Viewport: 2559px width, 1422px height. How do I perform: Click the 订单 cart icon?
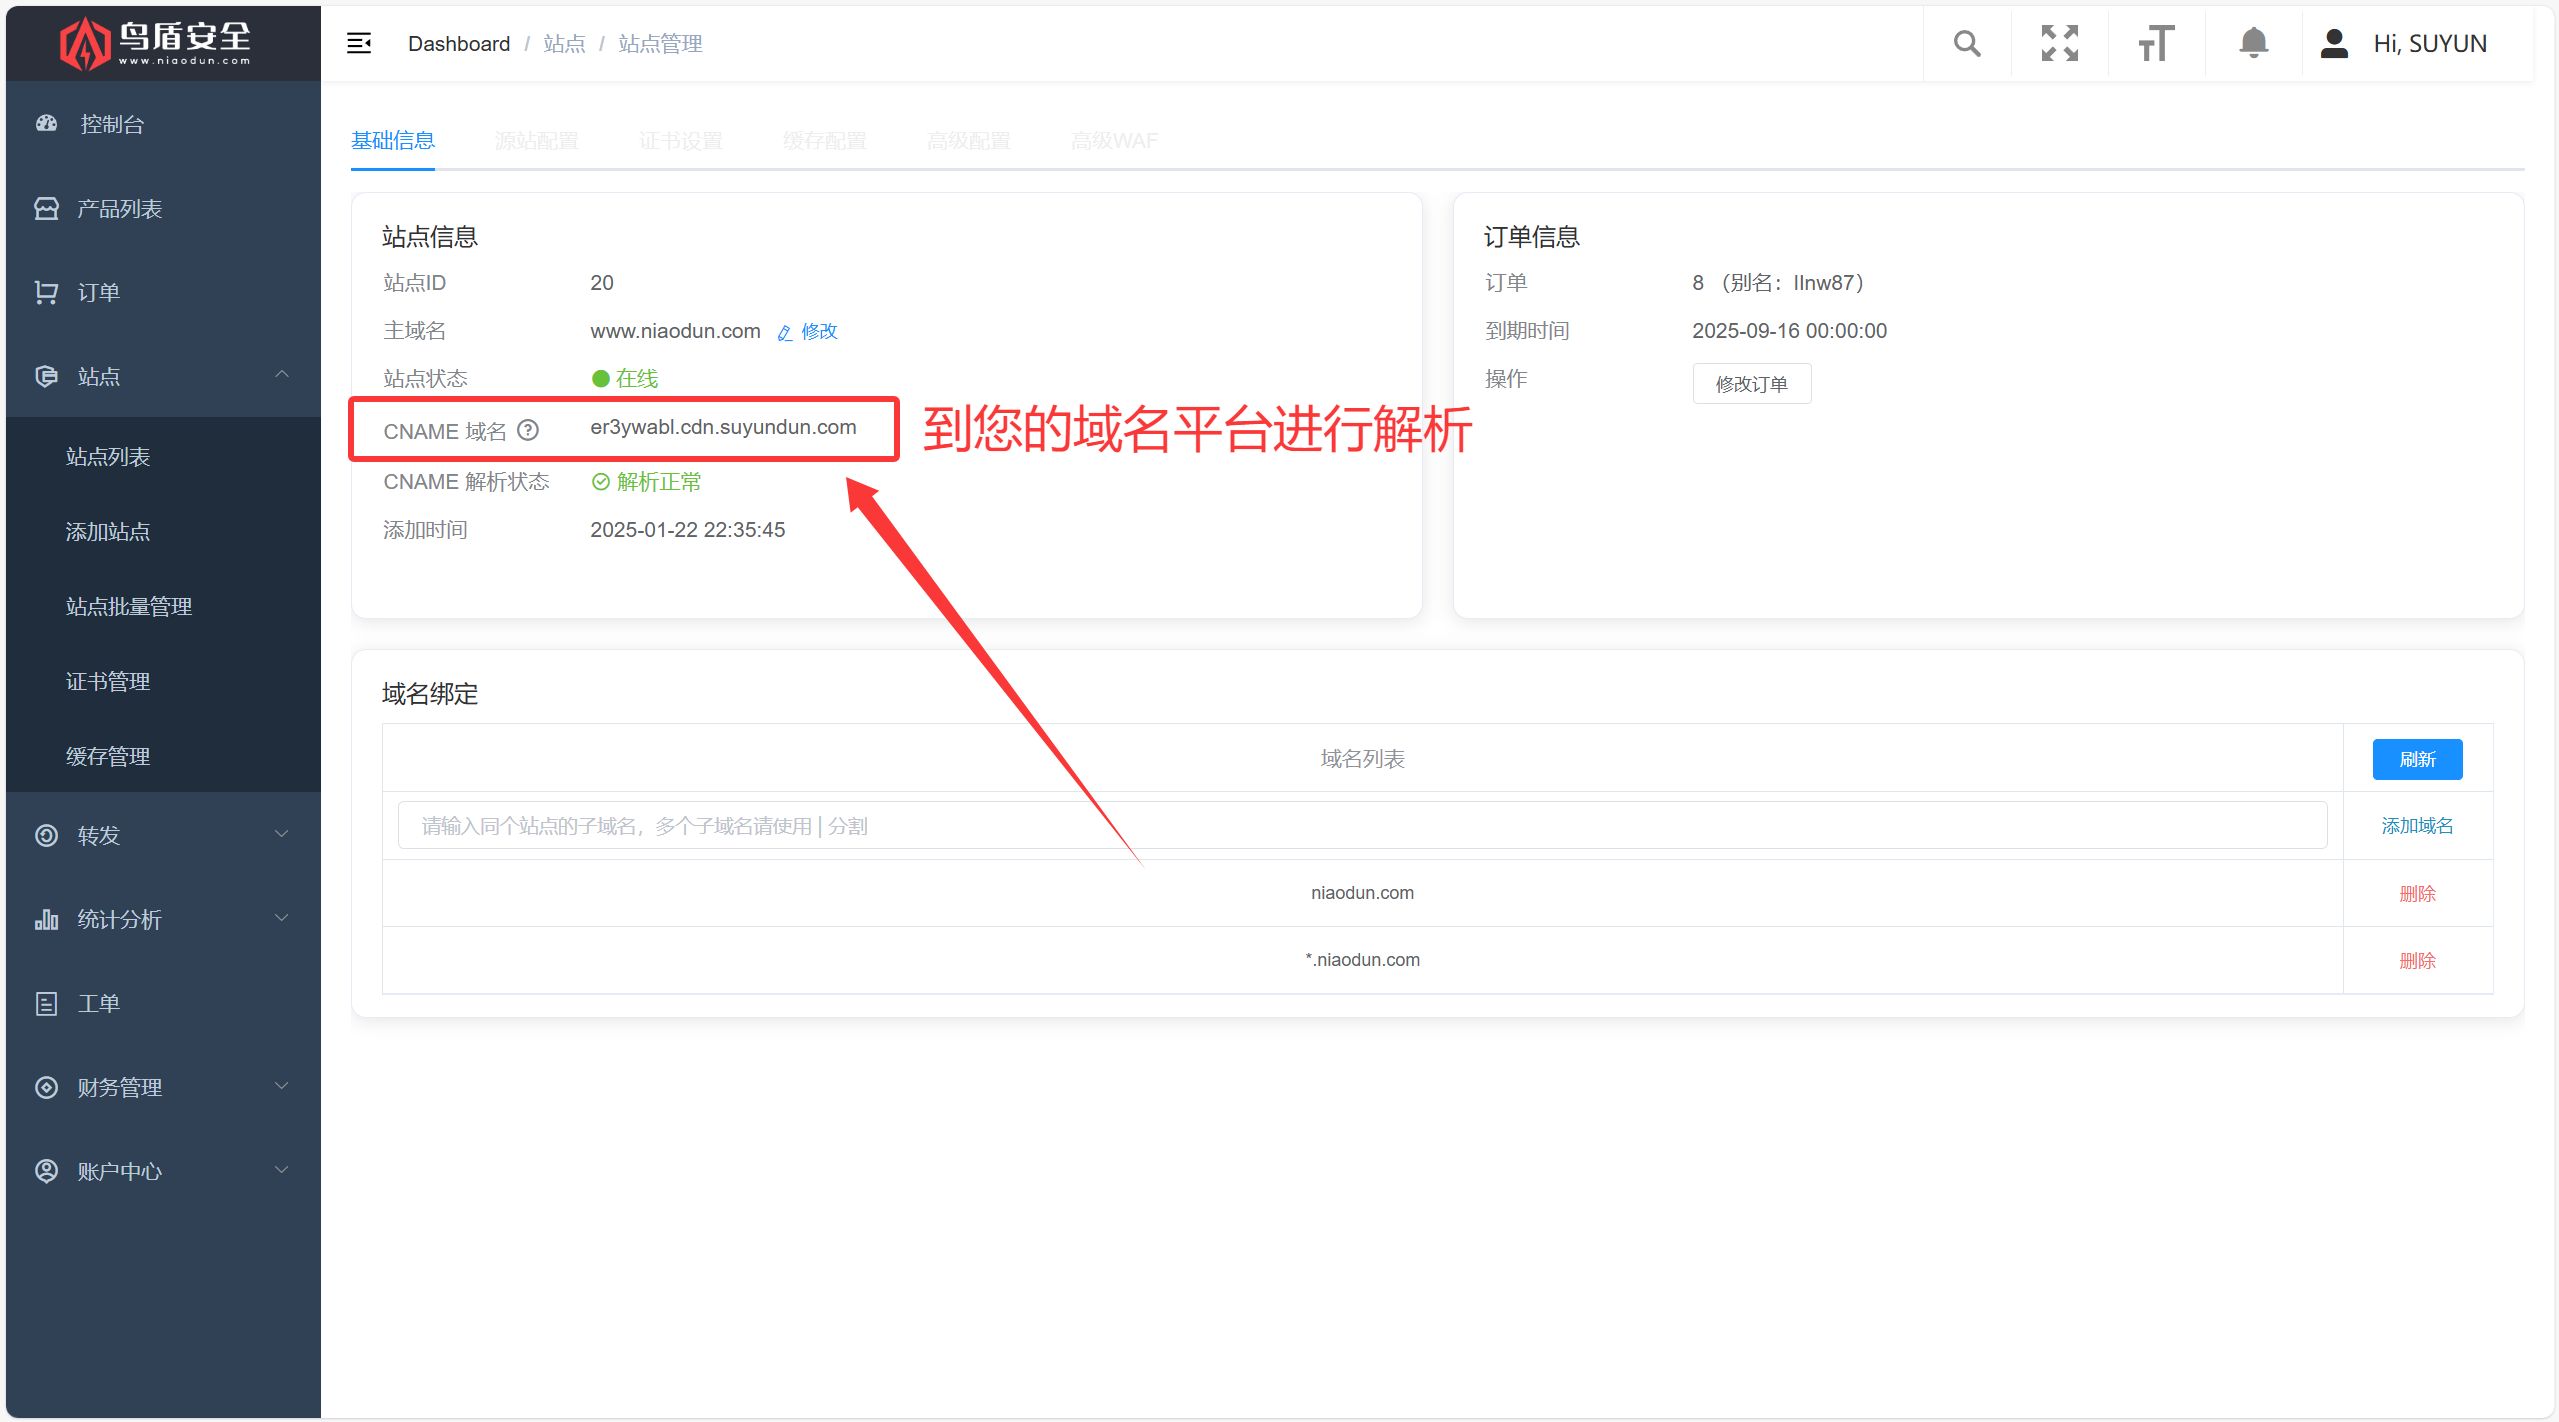click(47, 292)
